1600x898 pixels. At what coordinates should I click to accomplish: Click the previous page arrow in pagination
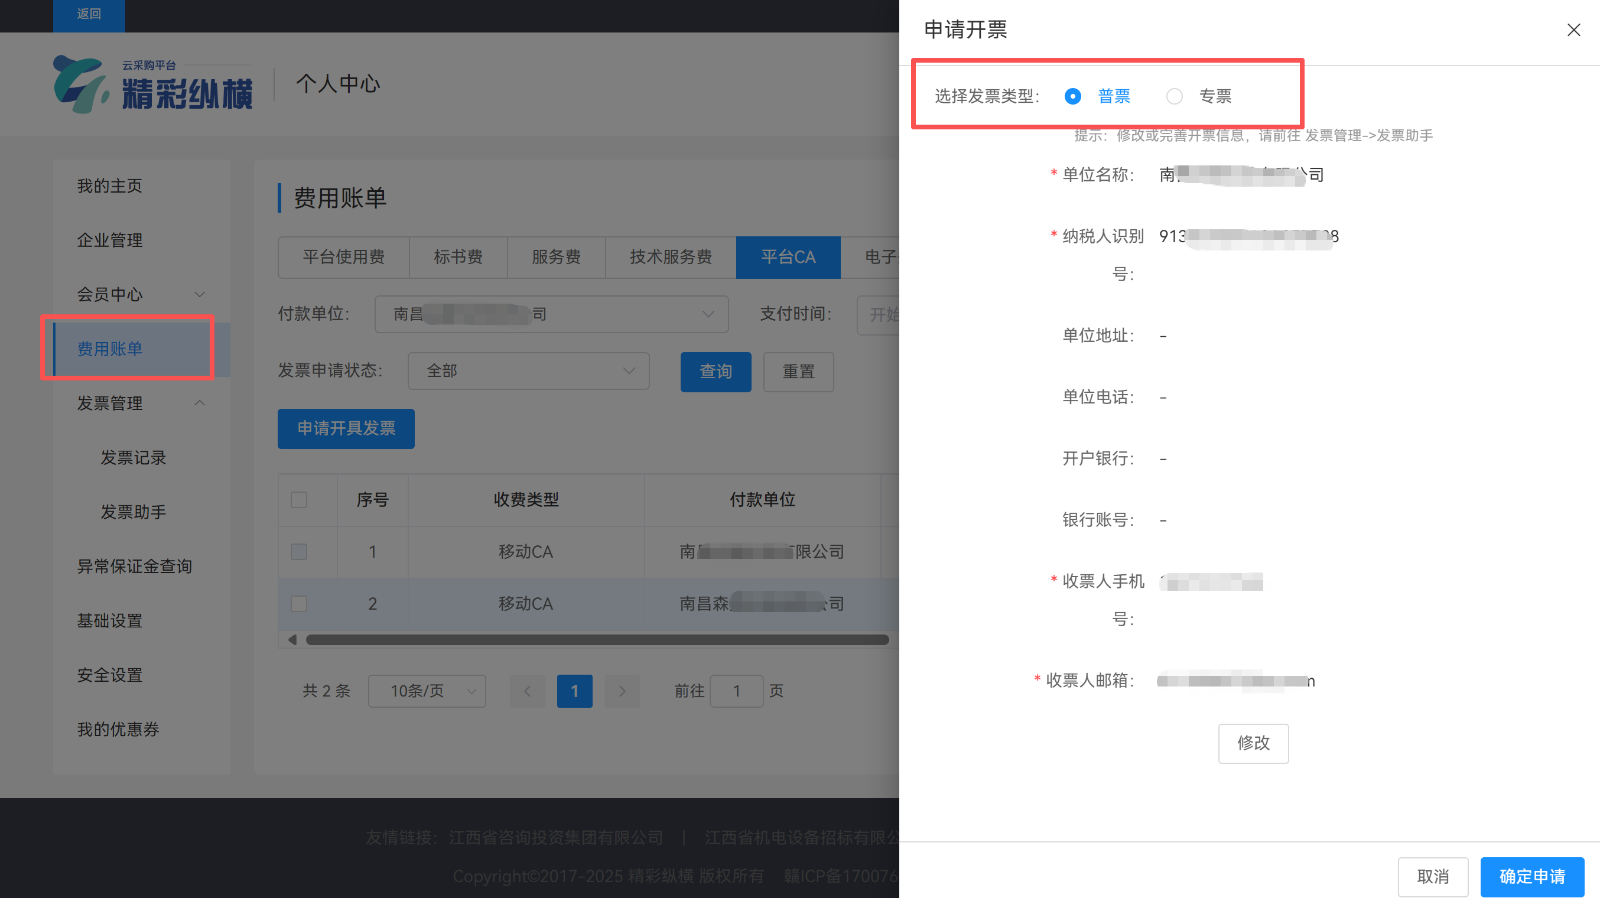[x=527, y=691]
